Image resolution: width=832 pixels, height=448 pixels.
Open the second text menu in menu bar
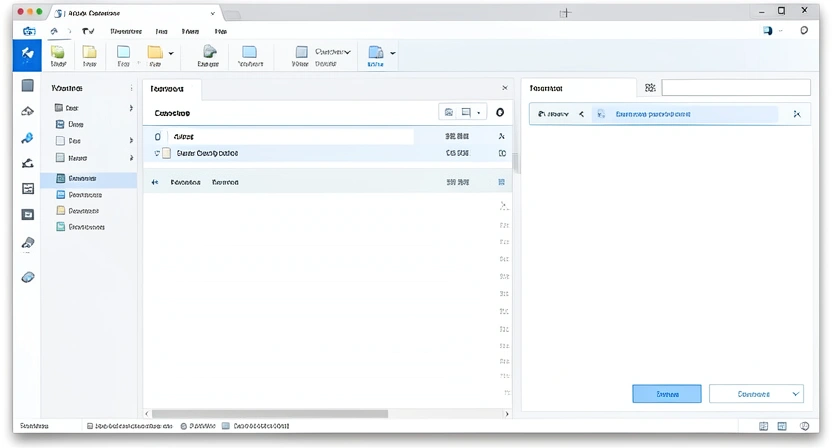[x=161, y=31]
